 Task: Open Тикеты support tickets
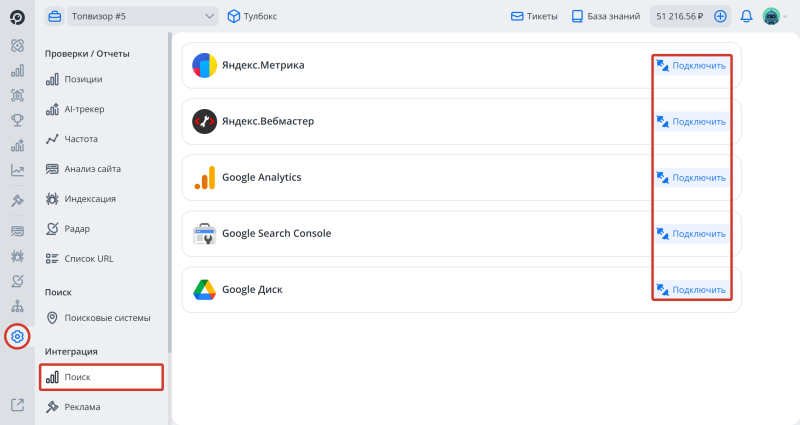[x=534, y=16]
